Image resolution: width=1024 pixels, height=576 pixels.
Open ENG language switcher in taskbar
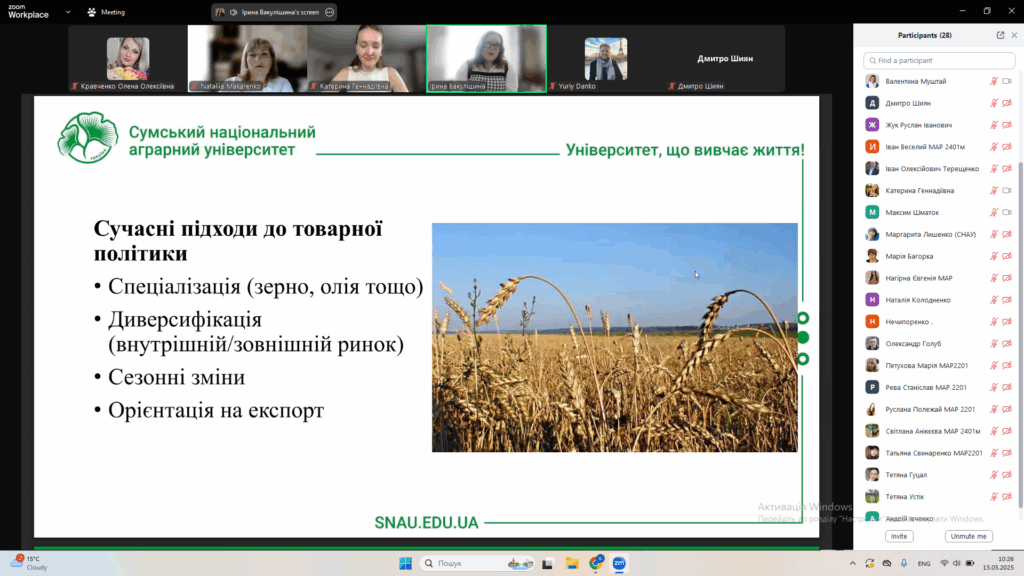coord(923,563)
